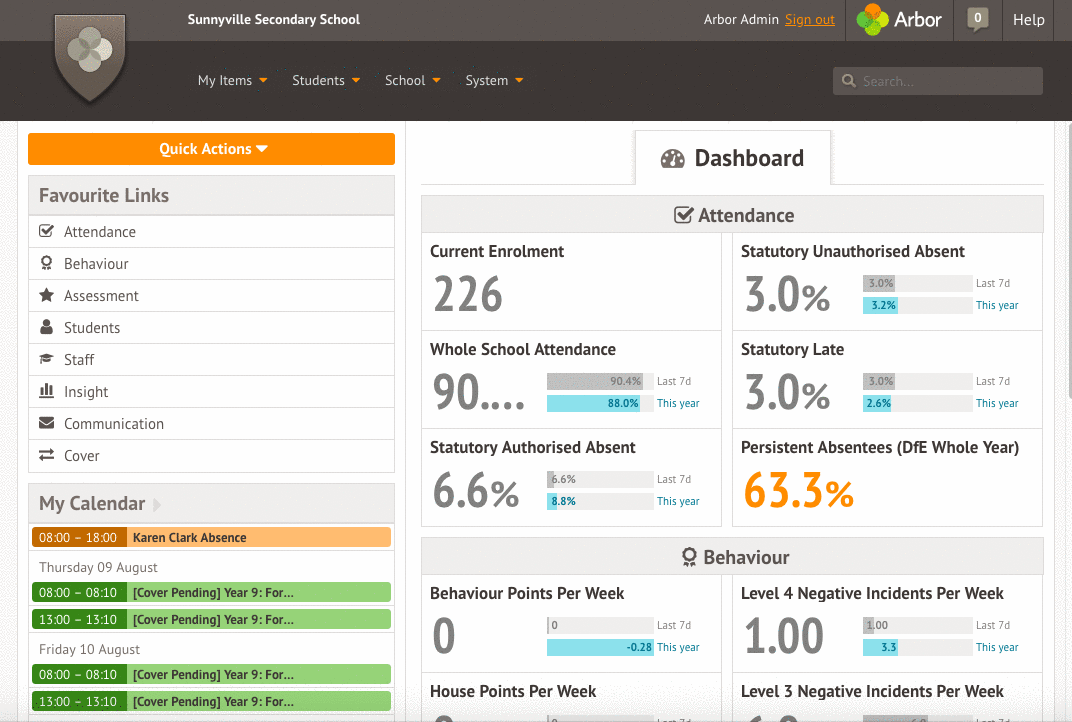Open the notifications speech bubble showing 0
This screenshot has height=722, width=1072.
(x=978, y=19)
